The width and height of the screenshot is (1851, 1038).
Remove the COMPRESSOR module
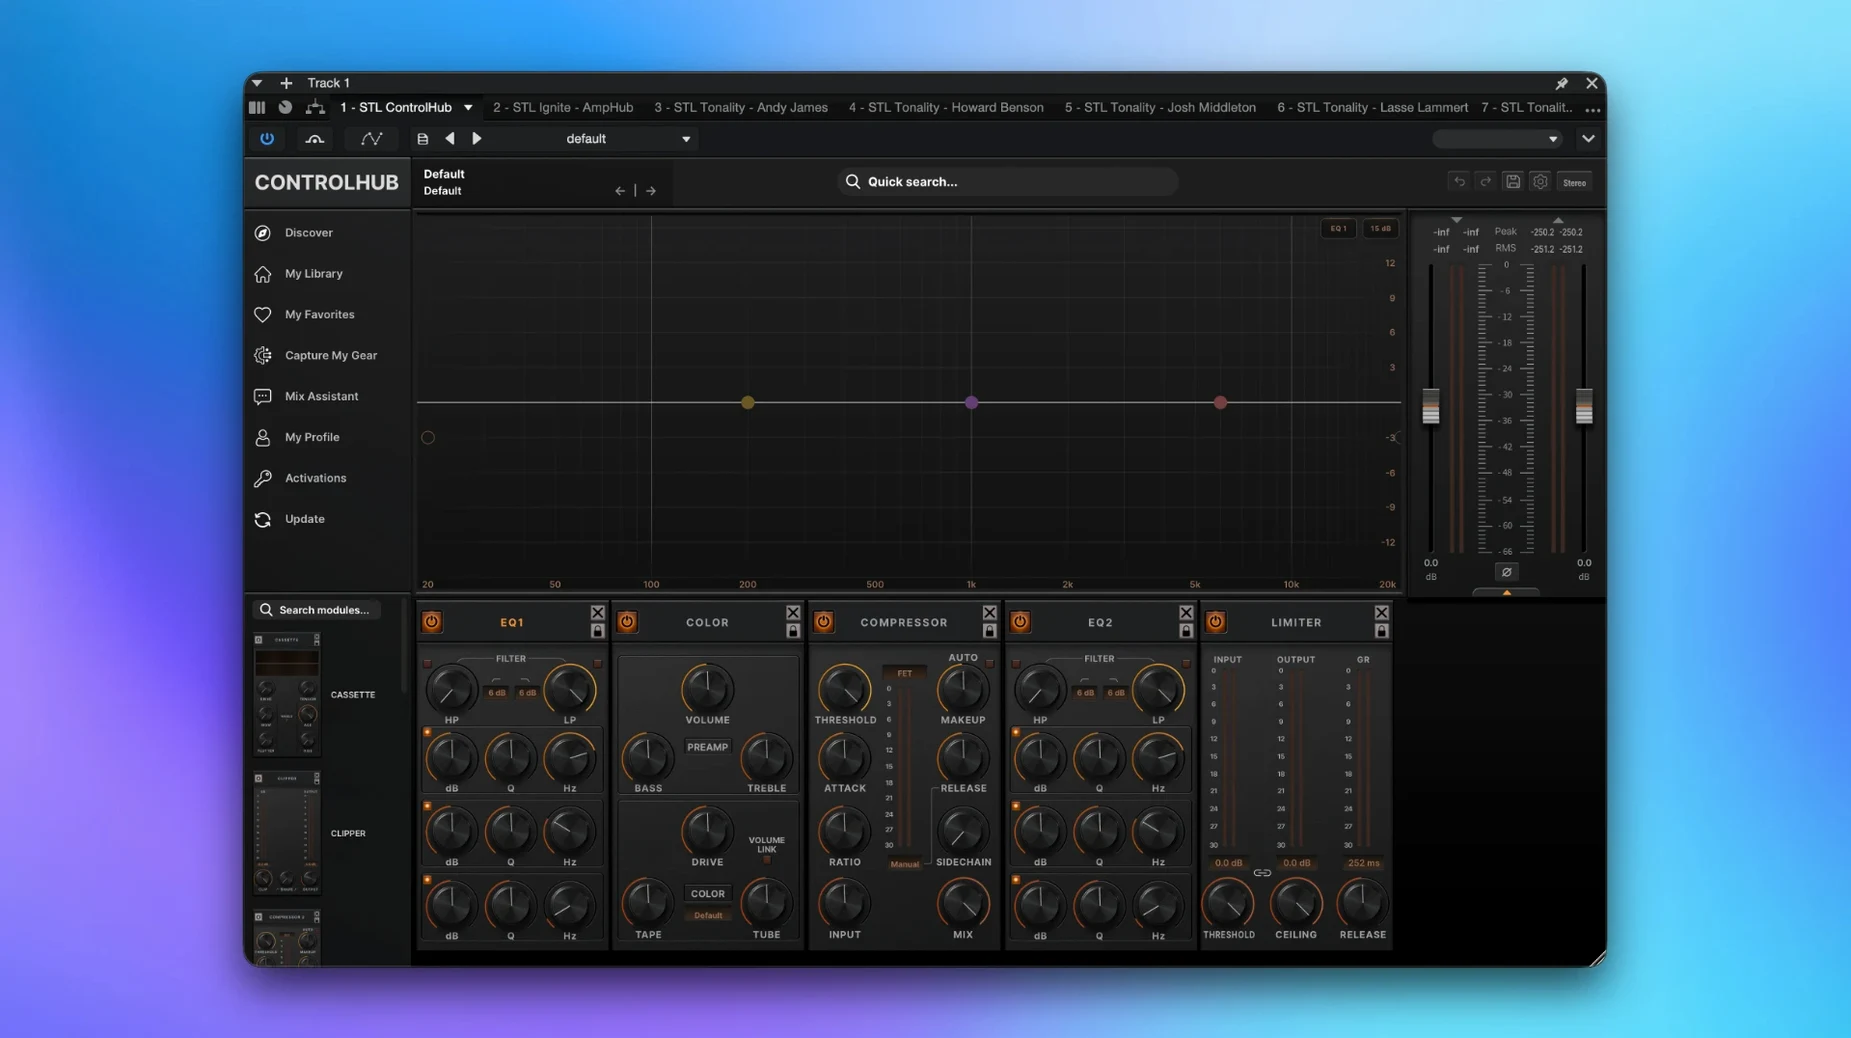pos(989,613)
